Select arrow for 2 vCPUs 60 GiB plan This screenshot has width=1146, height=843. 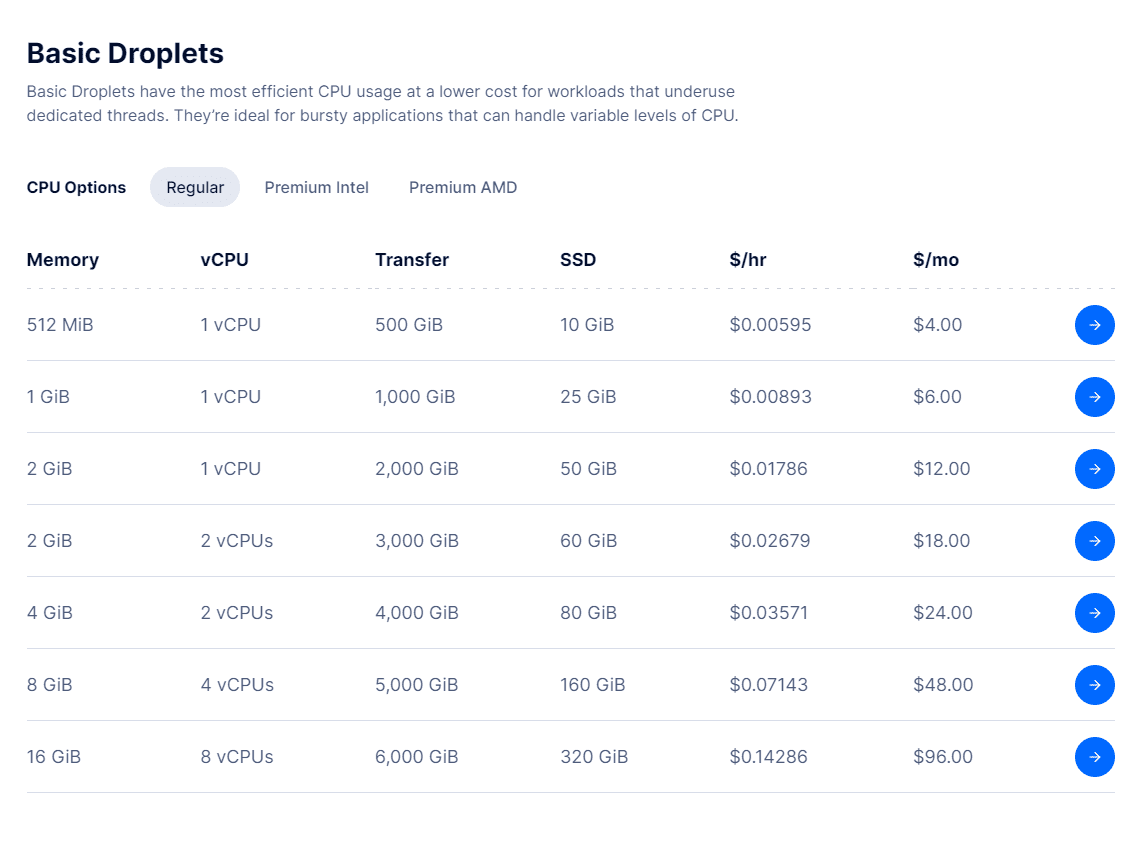pos(1094,541)
